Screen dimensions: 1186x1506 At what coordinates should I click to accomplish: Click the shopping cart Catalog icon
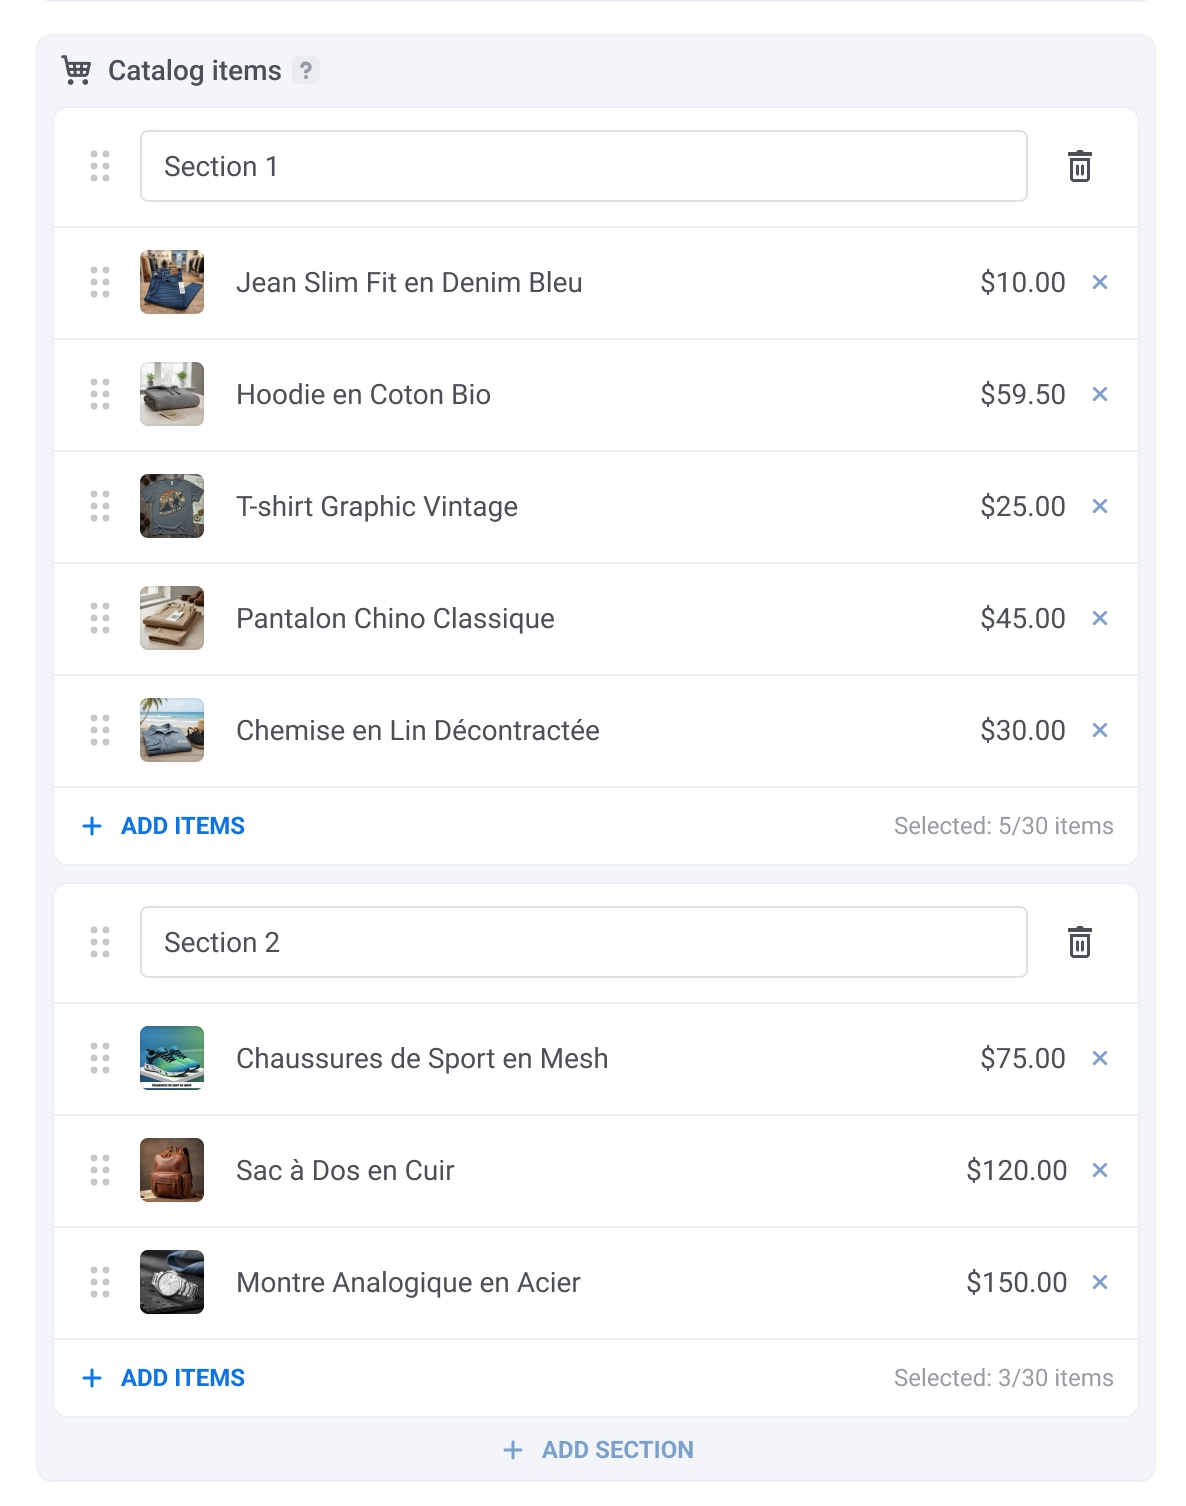click(76, 70)
